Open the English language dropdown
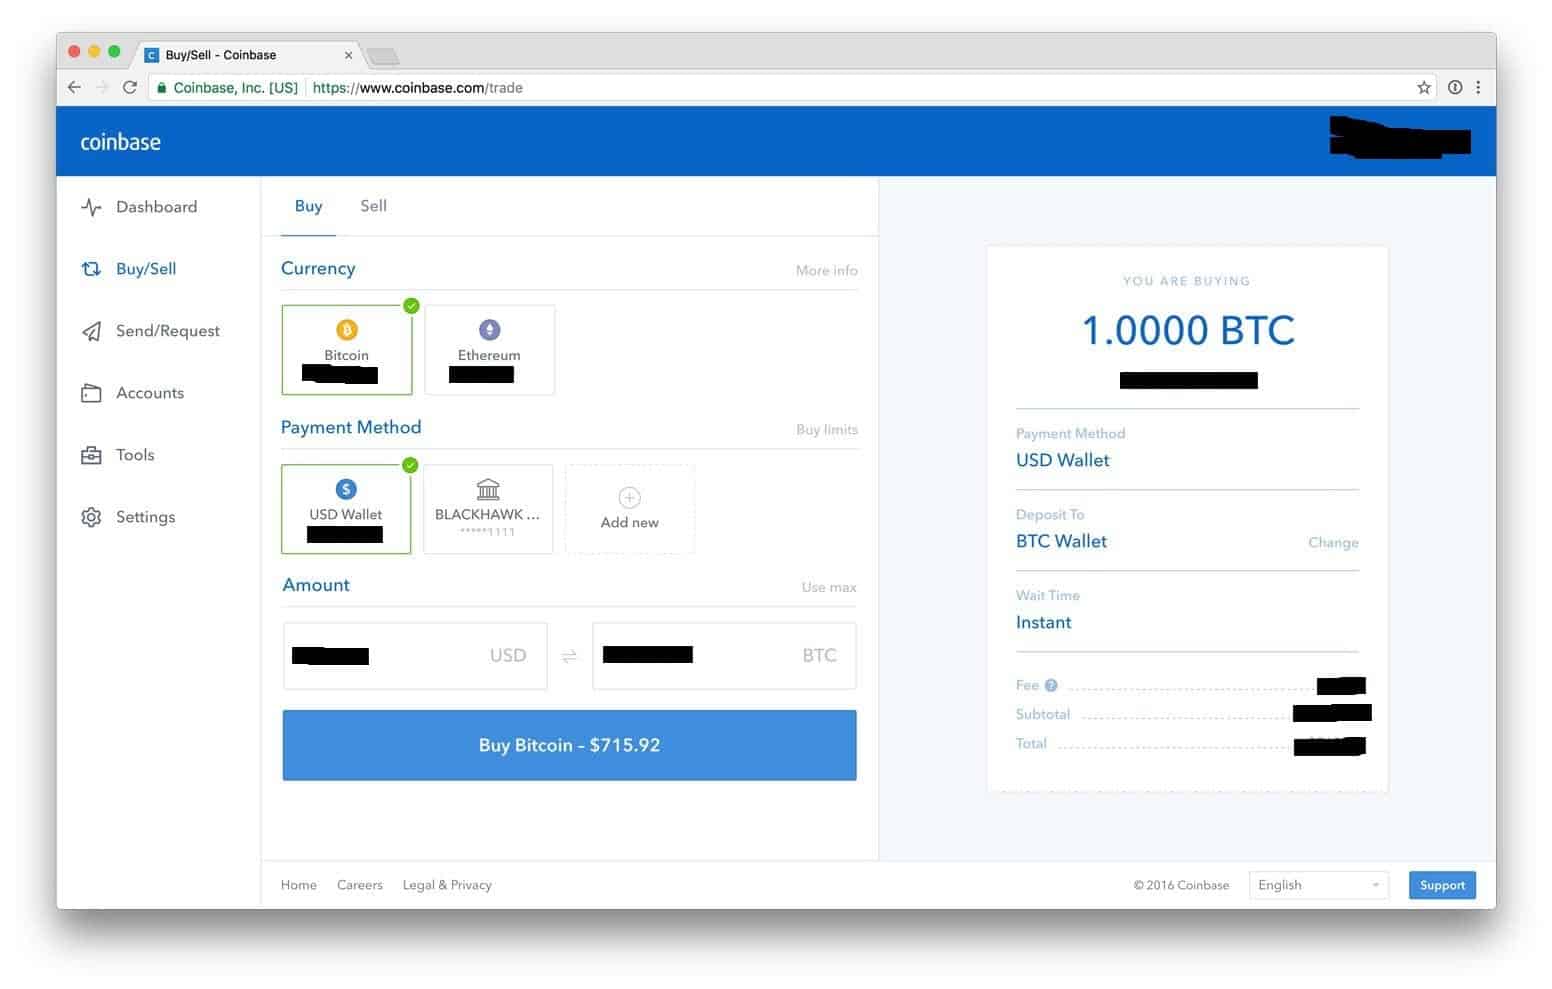 1318,885
